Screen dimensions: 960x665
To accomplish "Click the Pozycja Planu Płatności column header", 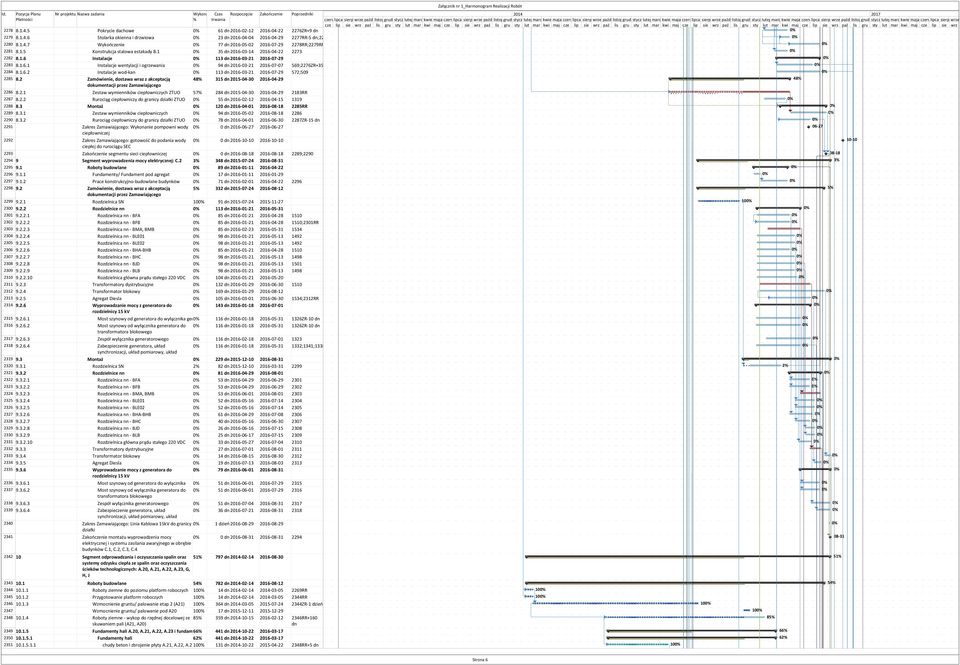I will [x=28, y=16].
